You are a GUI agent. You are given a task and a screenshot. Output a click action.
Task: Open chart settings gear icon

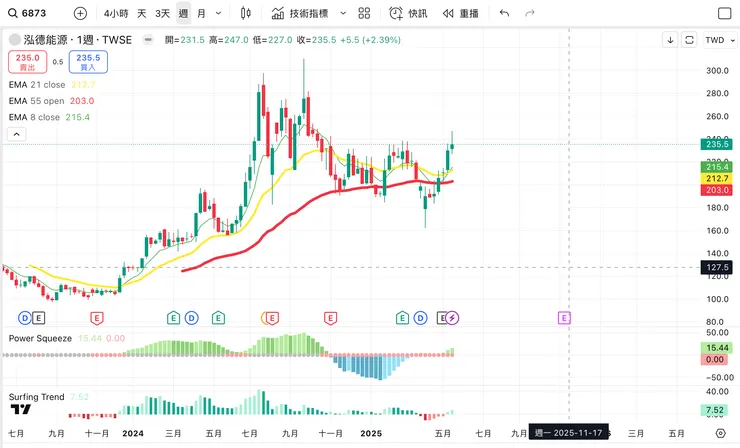click(x=720, y=433)
